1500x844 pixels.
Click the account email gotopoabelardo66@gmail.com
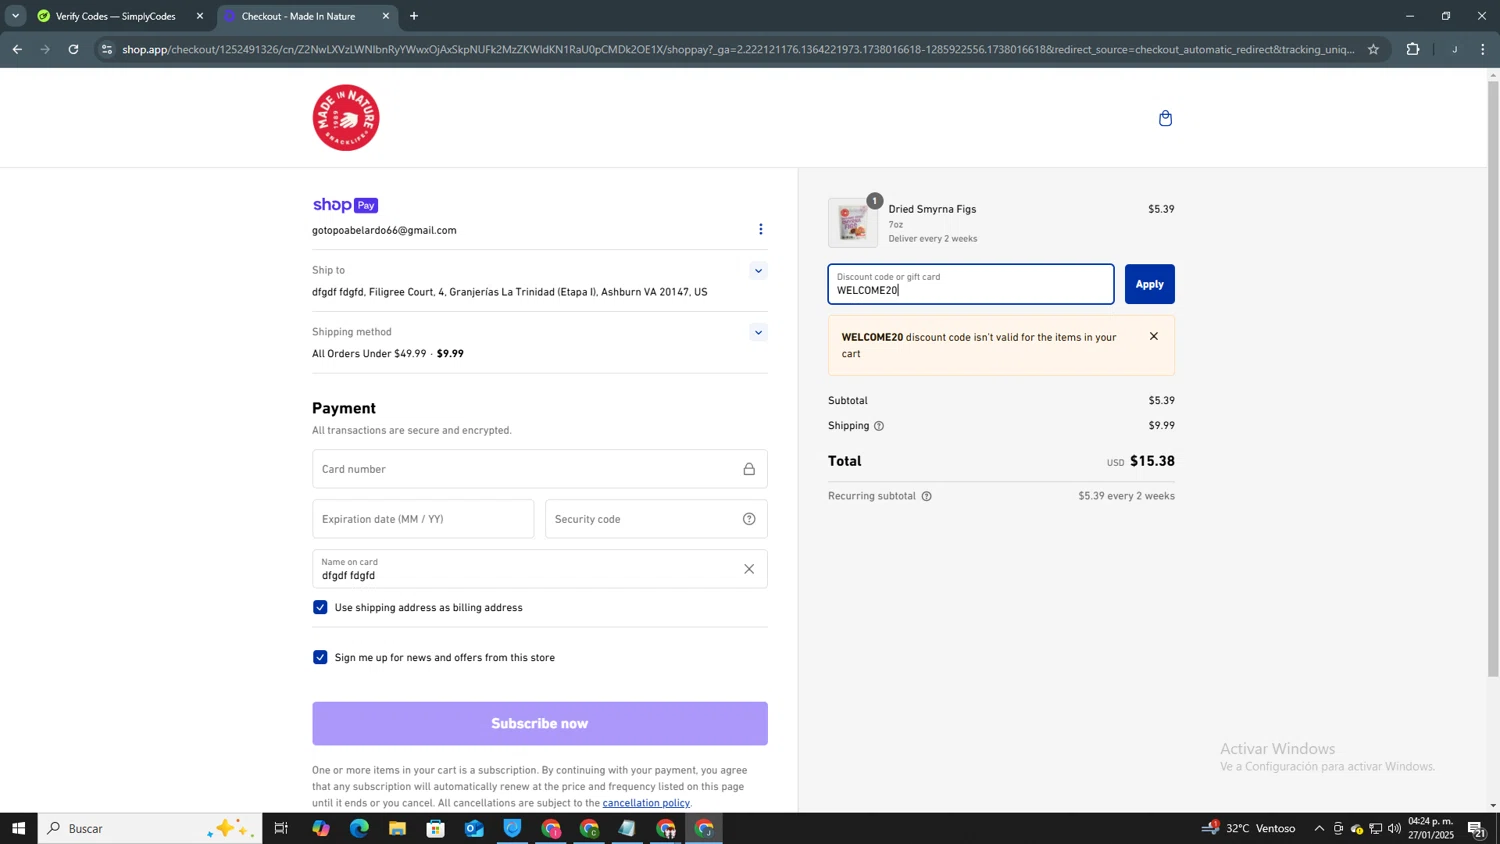pos(384,231)
